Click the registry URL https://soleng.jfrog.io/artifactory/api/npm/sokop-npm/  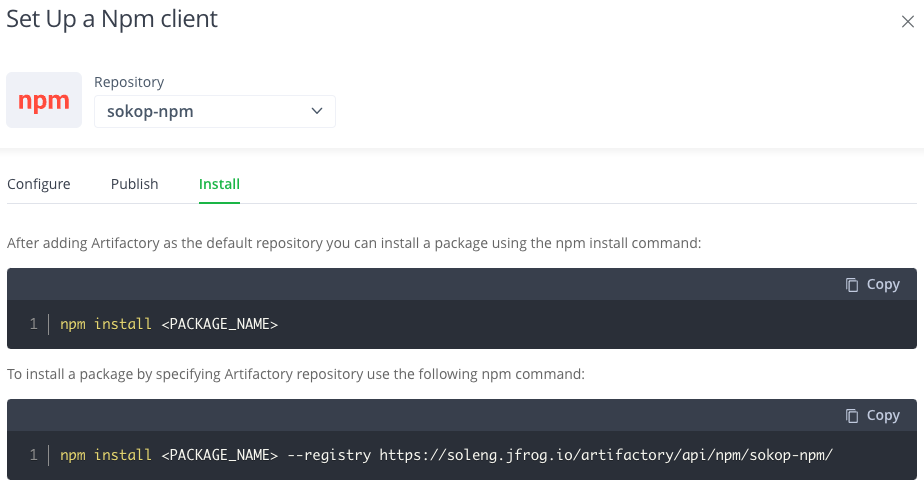coord(606,455)
